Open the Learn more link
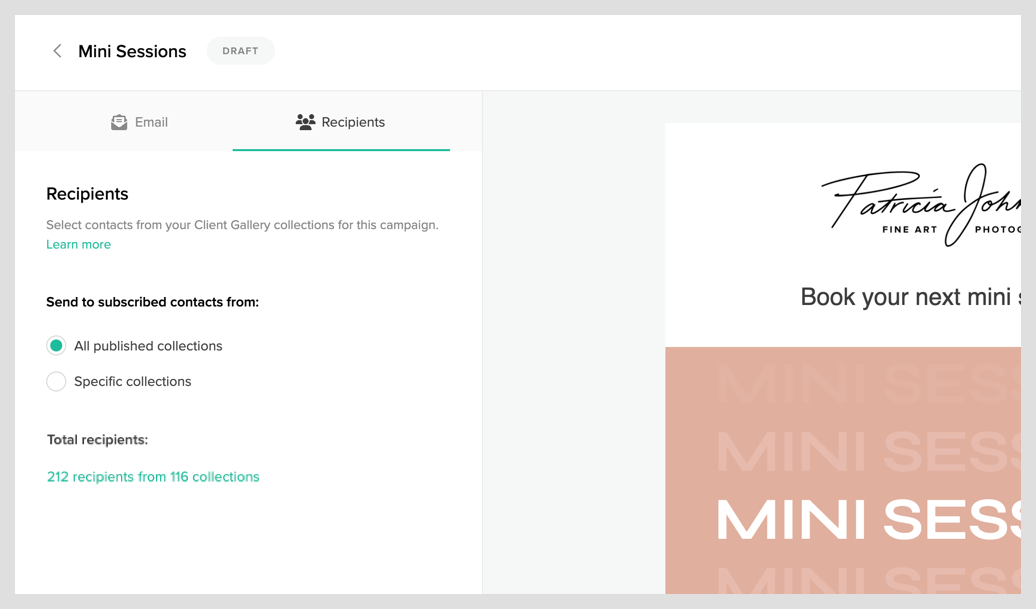 click(x=78, y=244)
